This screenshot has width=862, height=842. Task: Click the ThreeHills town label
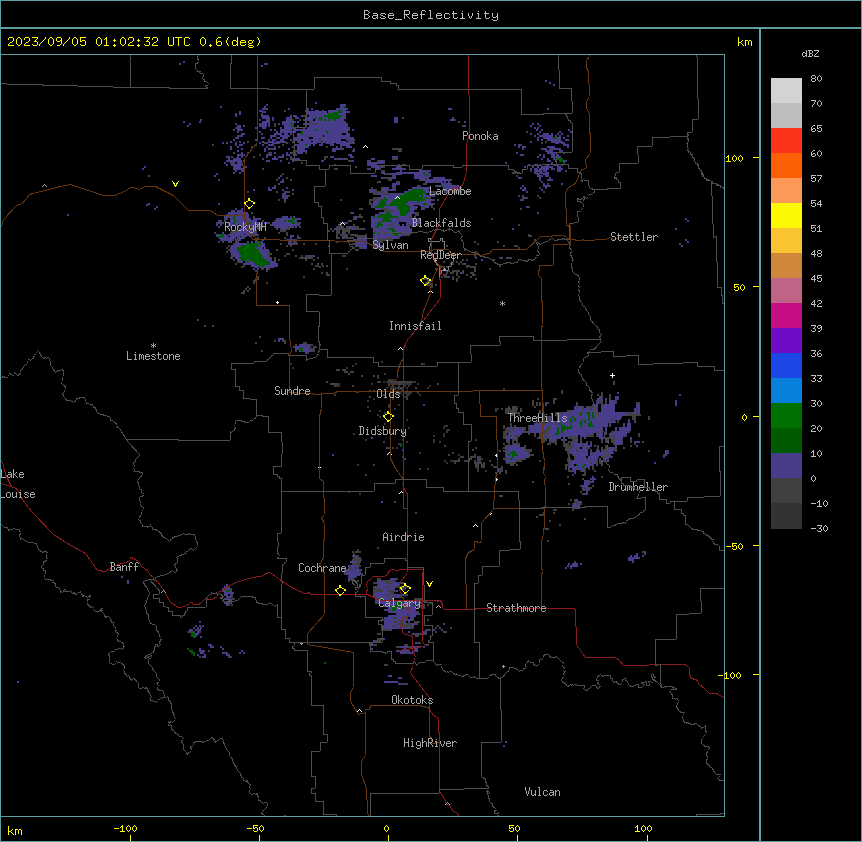537,418
